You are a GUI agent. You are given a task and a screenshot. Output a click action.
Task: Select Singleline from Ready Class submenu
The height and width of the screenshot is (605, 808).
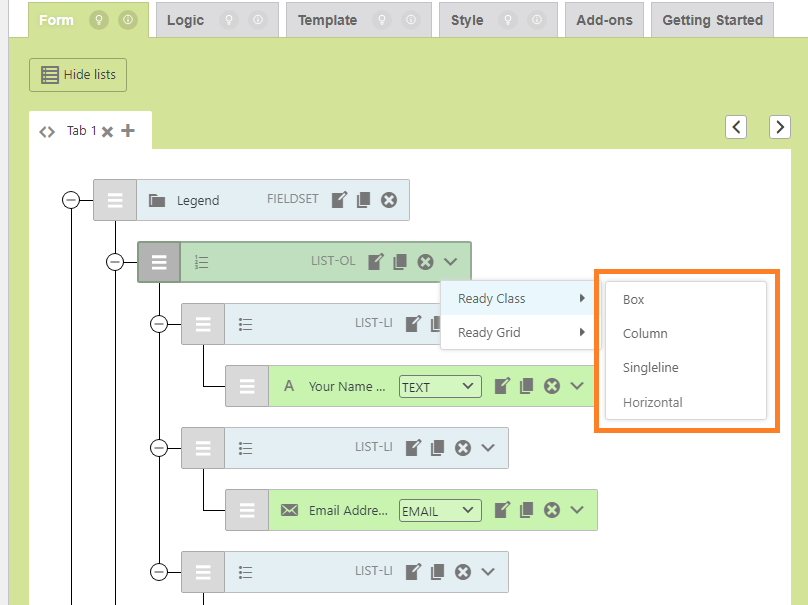(x=650, y=368)
